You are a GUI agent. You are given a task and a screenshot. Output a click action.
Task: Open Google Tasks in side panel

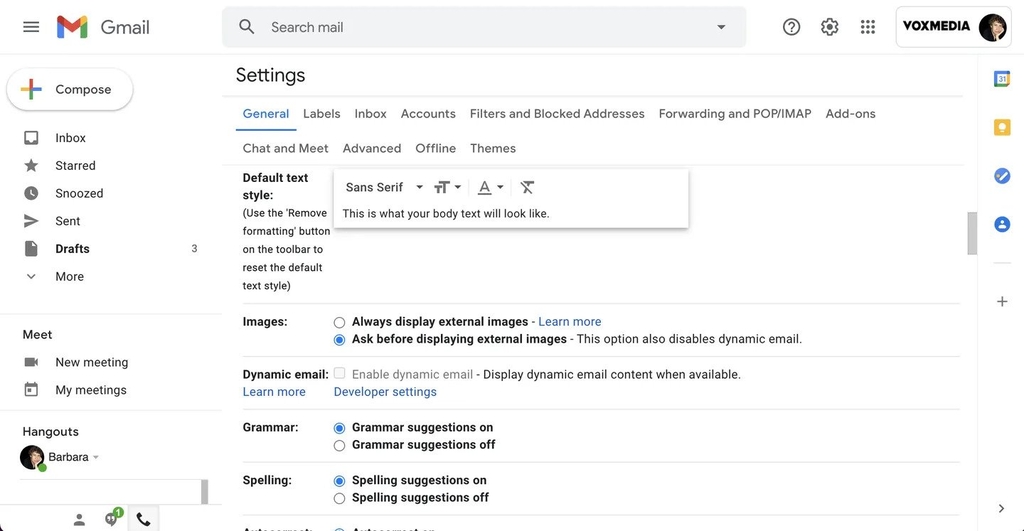(1002, 176)
